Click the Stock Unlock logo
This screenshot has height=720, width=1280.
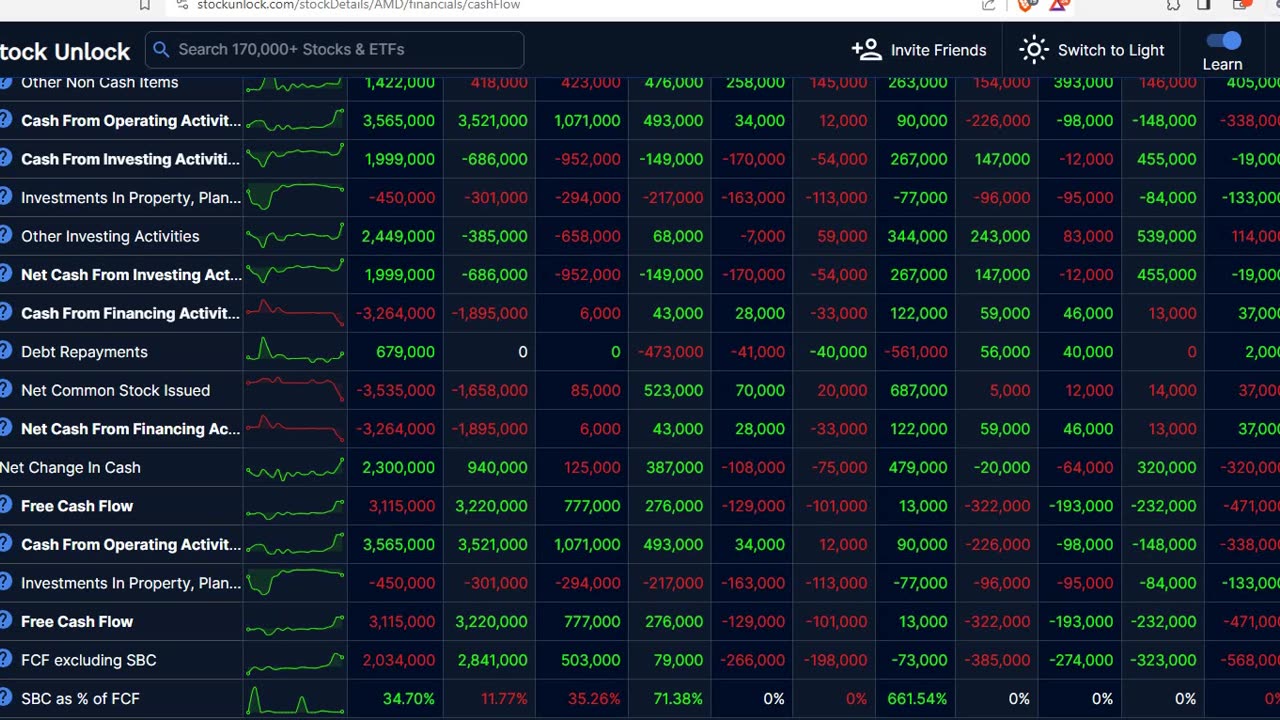tap(65, 52)
